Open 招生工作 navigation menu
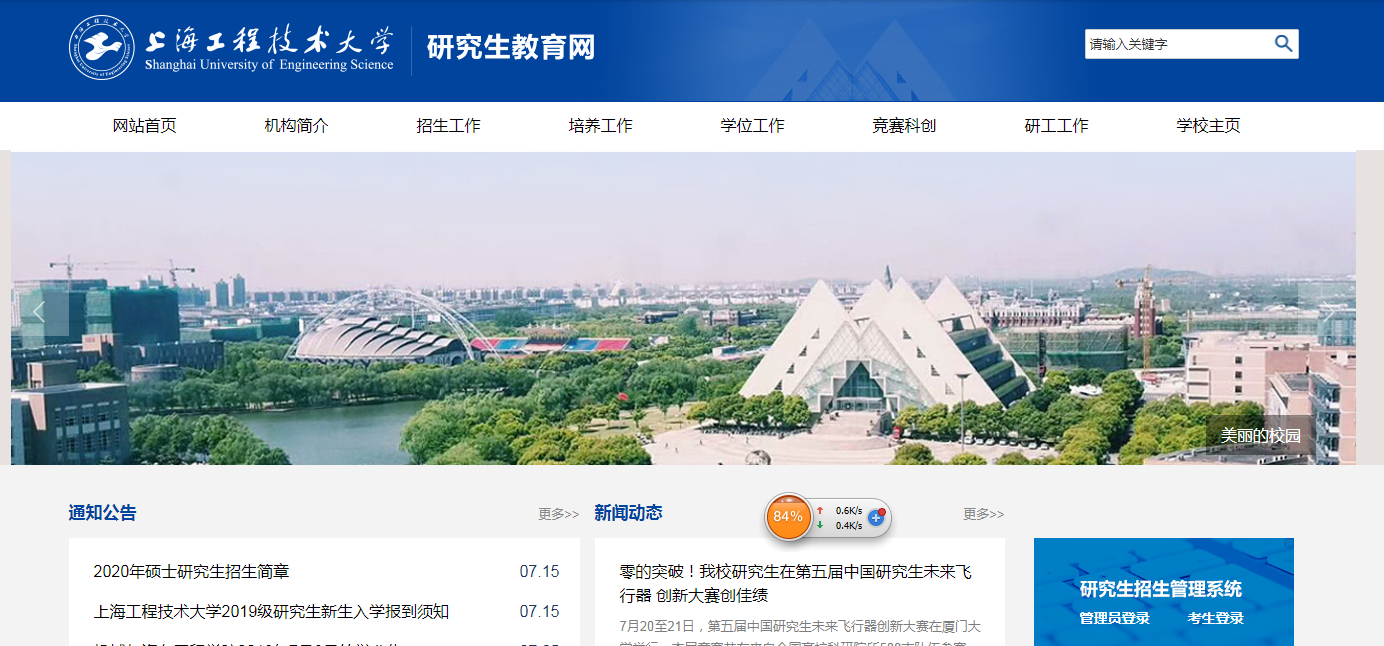 coord(449,126)
